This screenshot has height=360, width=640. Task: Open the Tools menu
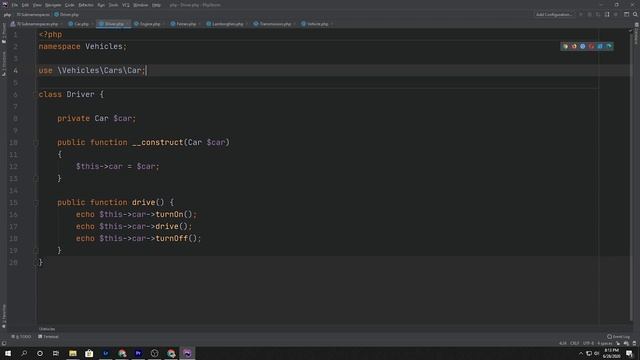pyautogui.click(x=113, y=5)
